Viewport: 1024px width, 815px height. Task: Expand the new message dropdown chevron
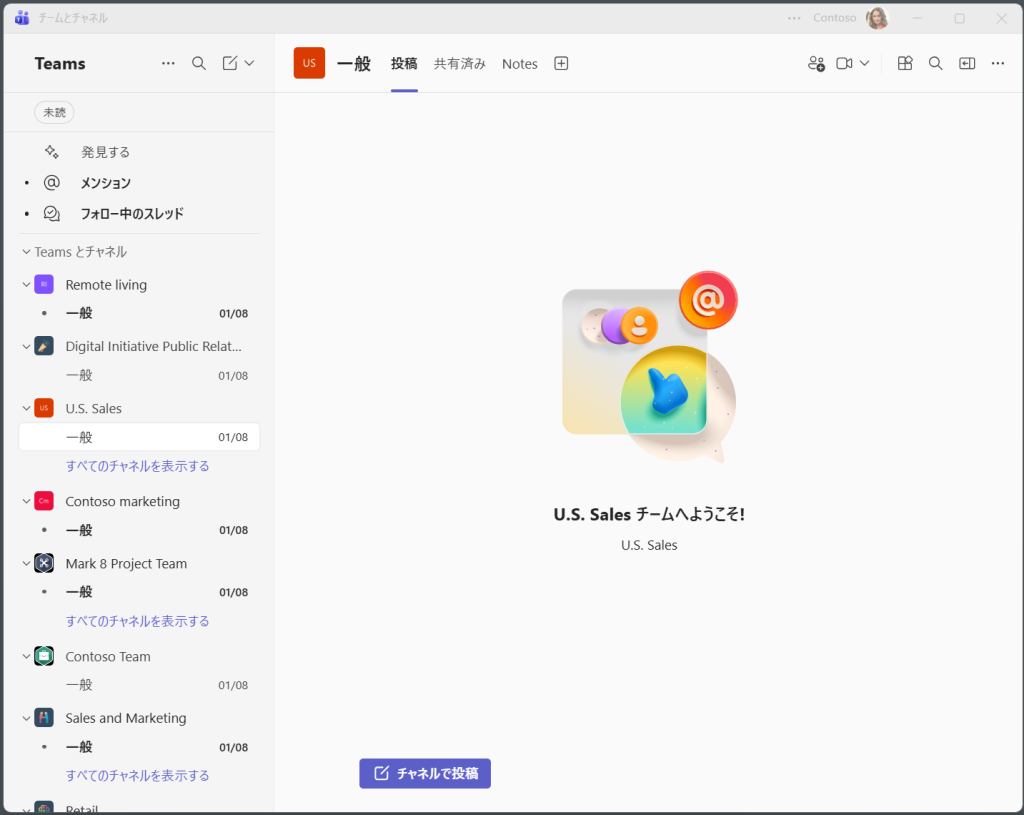(x=250, y=63)
